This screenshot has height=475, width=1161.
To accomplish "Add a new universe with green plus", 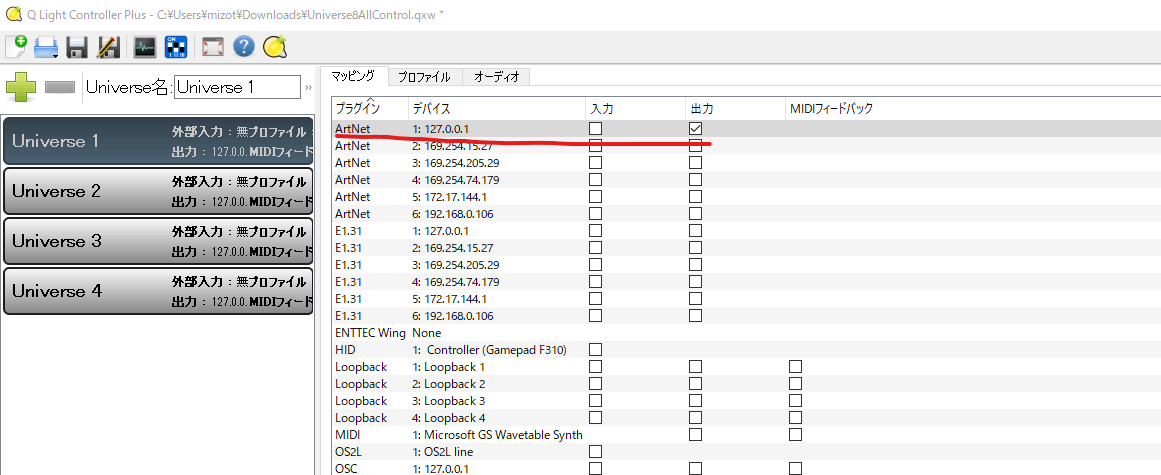I will (x=21, y=87).
